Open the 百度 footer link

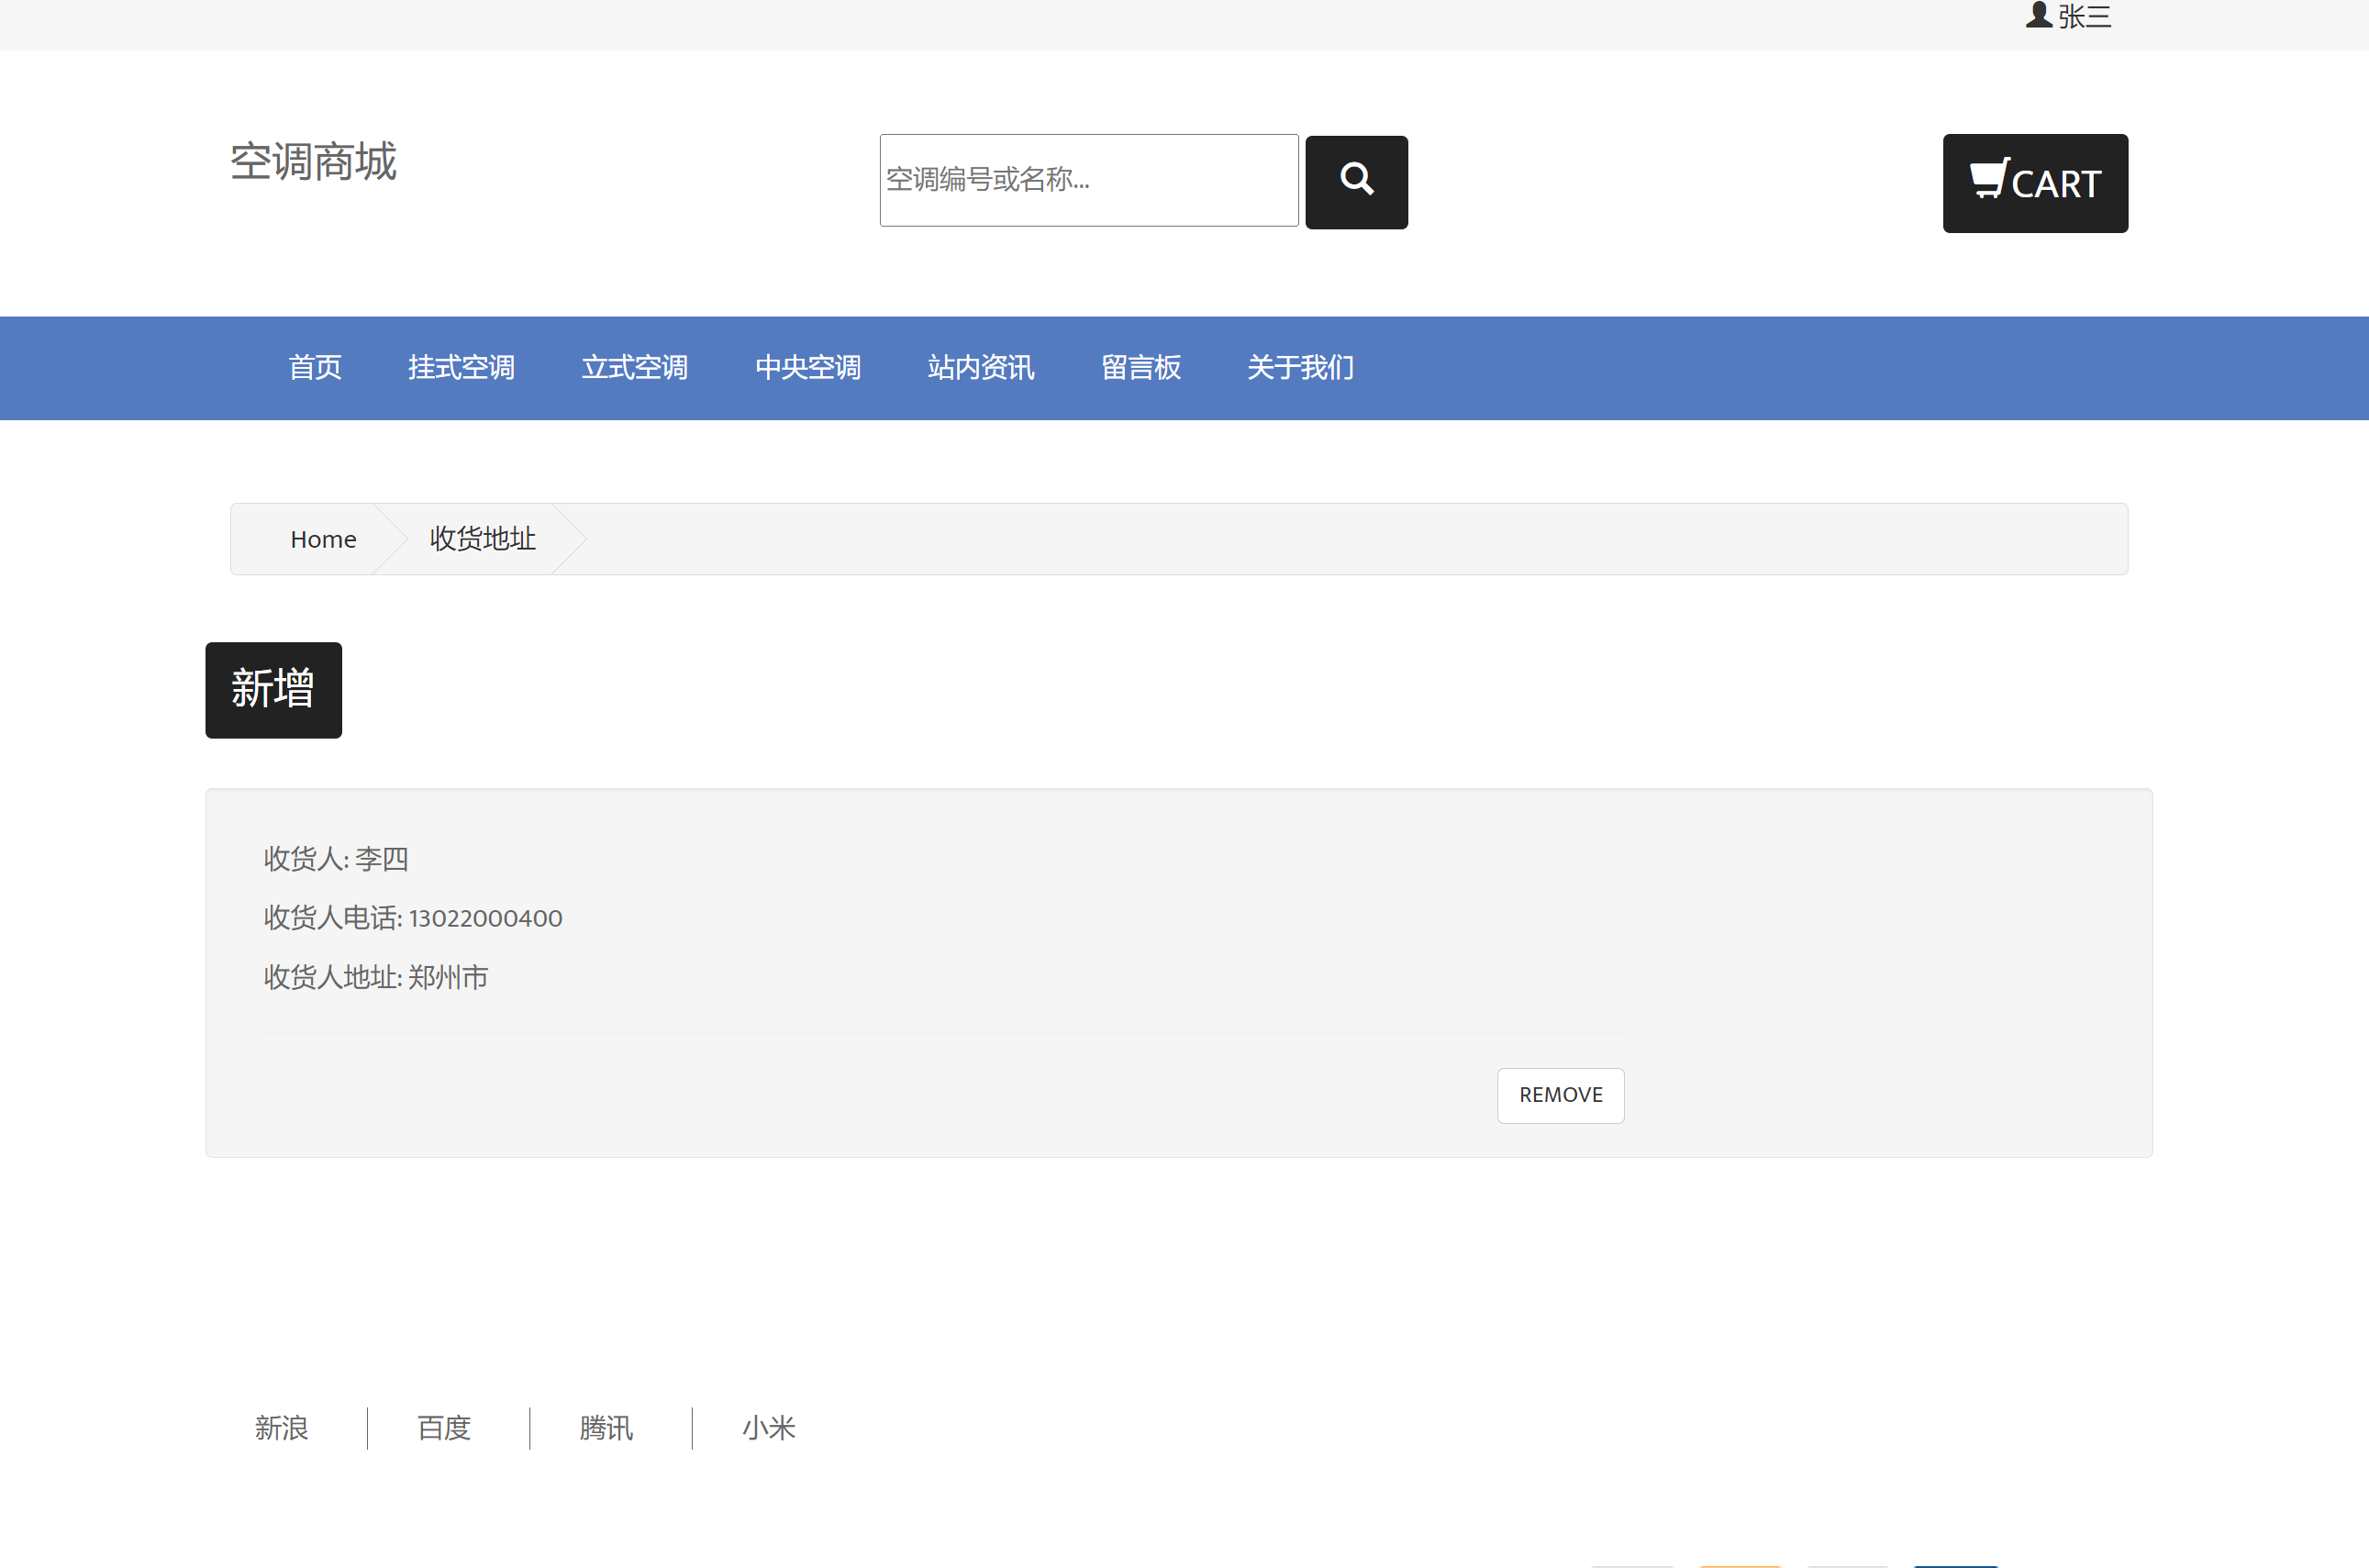coord(443,1428)
